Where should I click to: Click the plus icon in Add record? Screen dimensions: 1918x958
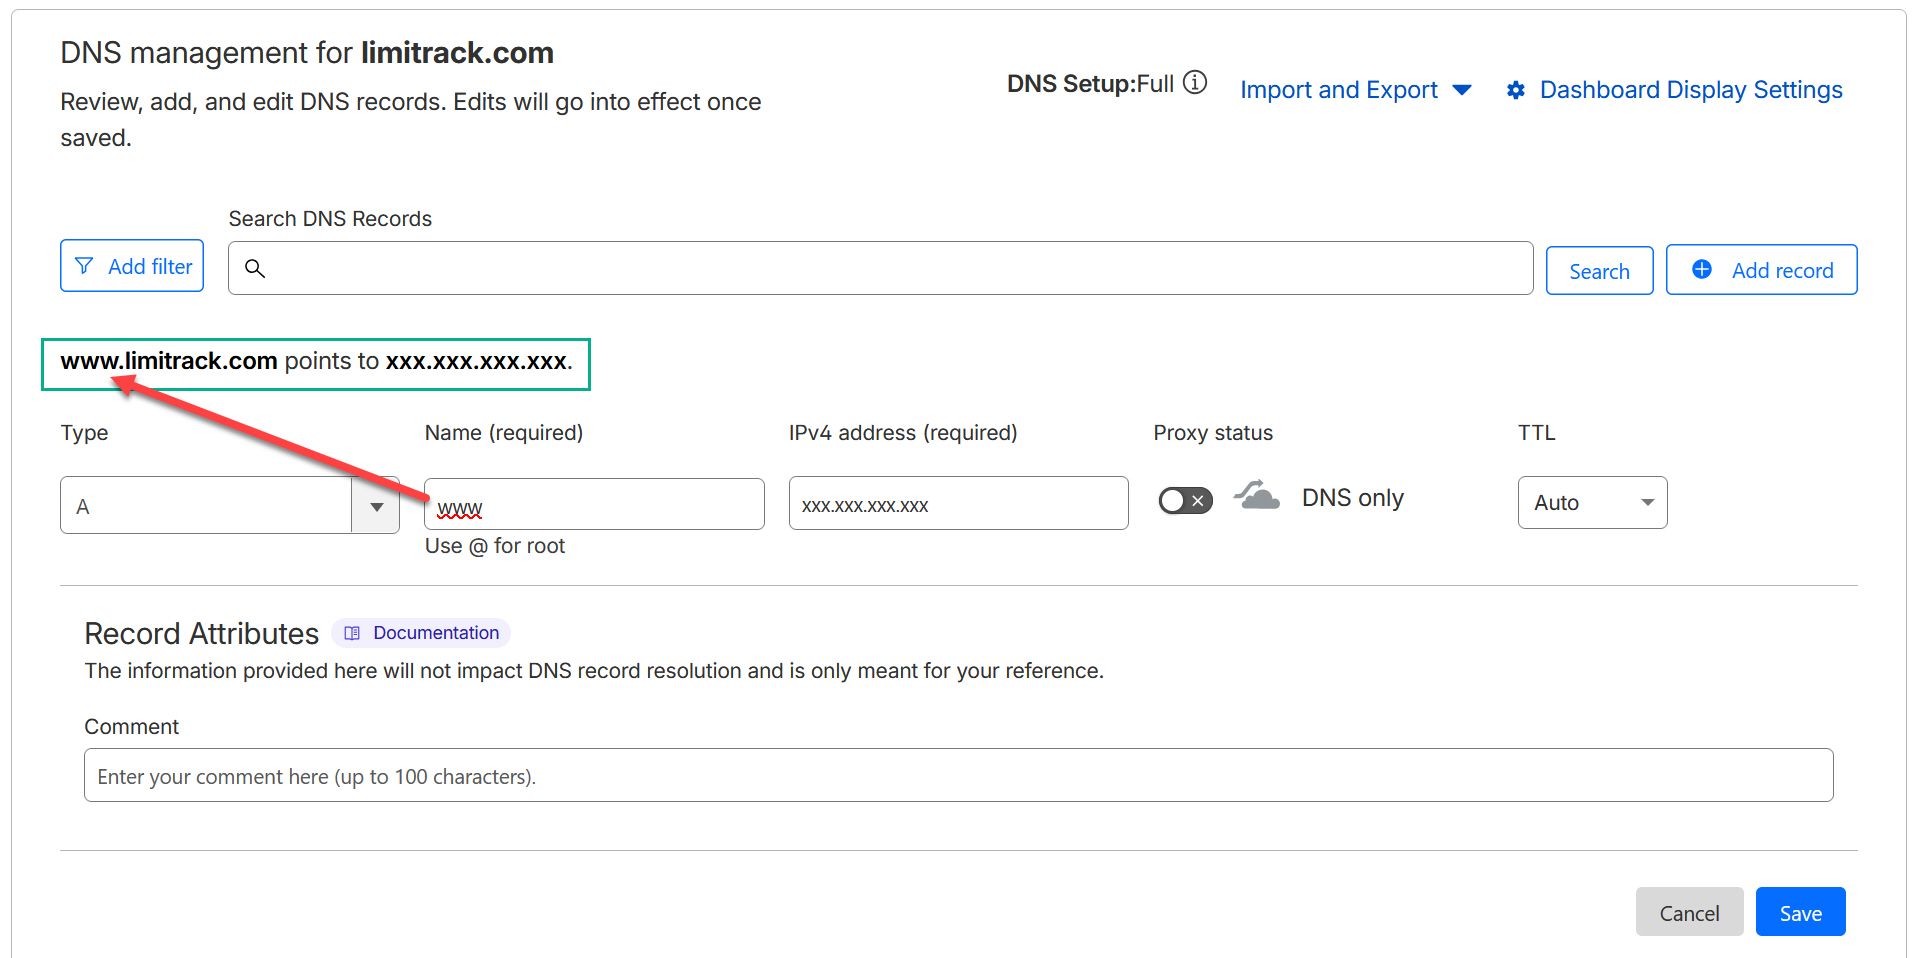pos(1701,270)
